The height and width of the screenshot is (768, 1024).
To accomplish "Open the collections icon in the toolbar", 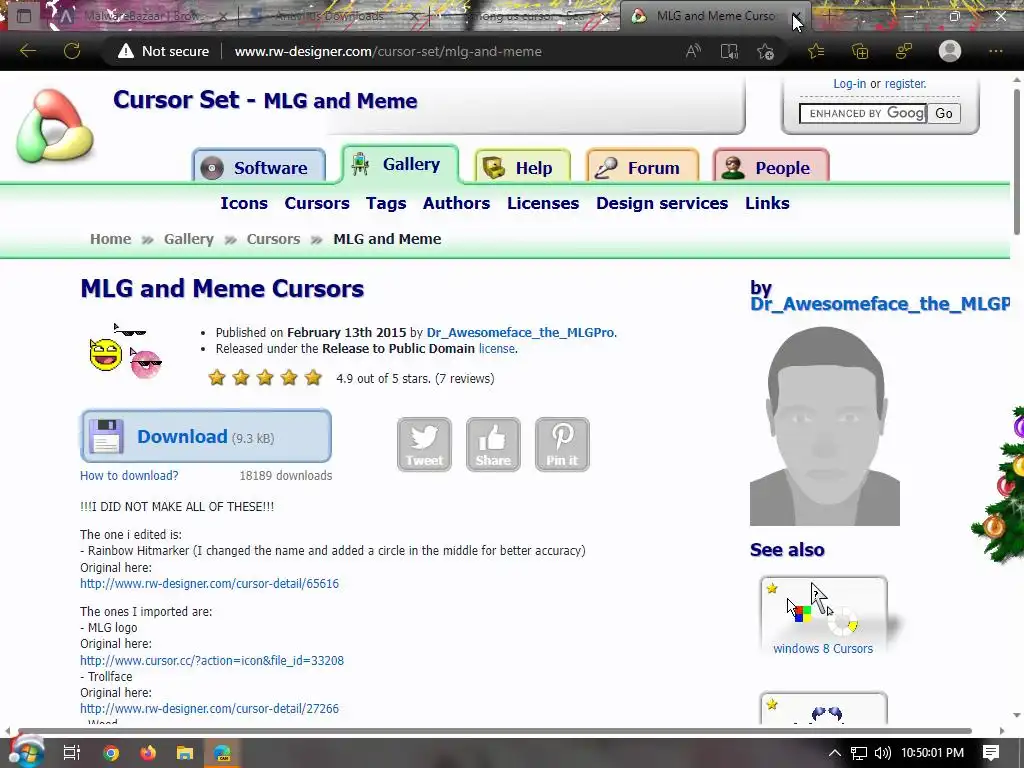I will pyautogui.click(x=860, y=51).
